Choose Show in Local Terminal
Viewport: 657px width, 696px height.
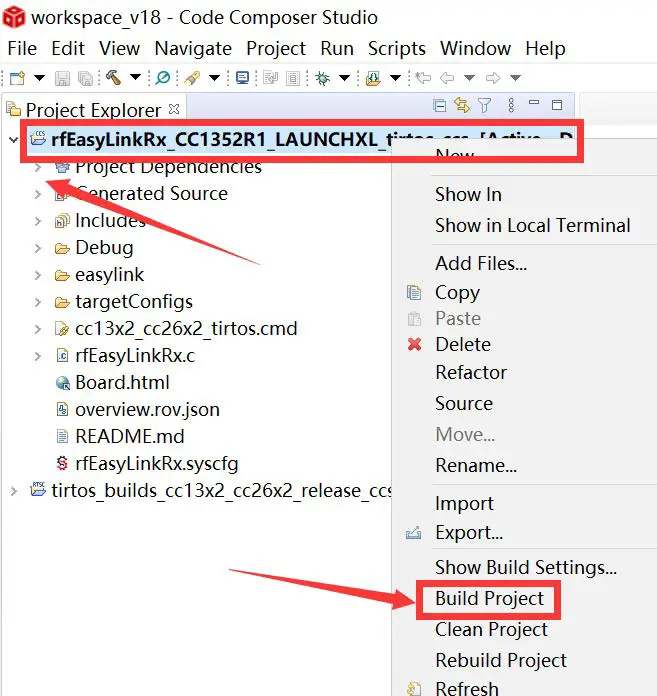tap(533, 225)
